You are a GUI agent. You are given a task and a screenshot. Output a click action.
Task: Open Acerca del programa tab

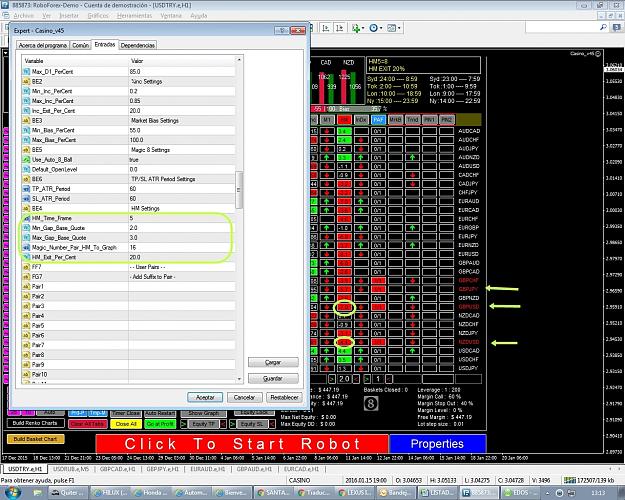pyautogui.click(x=43, y=45)
